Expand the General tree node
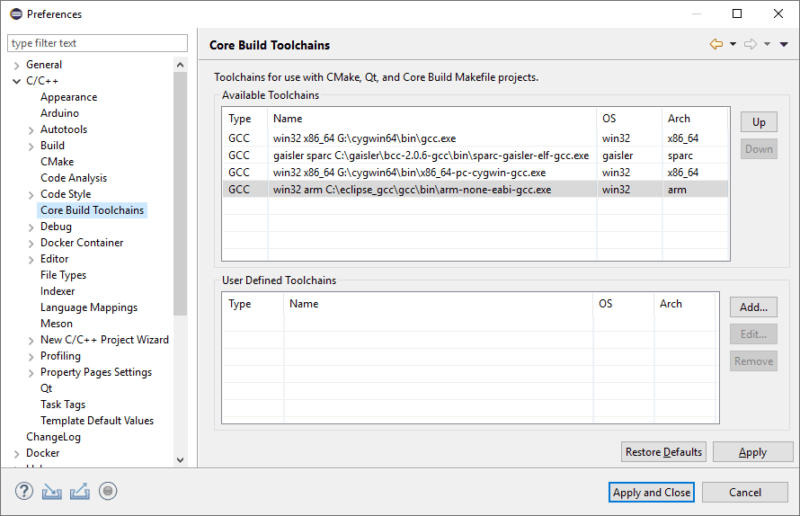The image size is (800, 516). point(17,65)
